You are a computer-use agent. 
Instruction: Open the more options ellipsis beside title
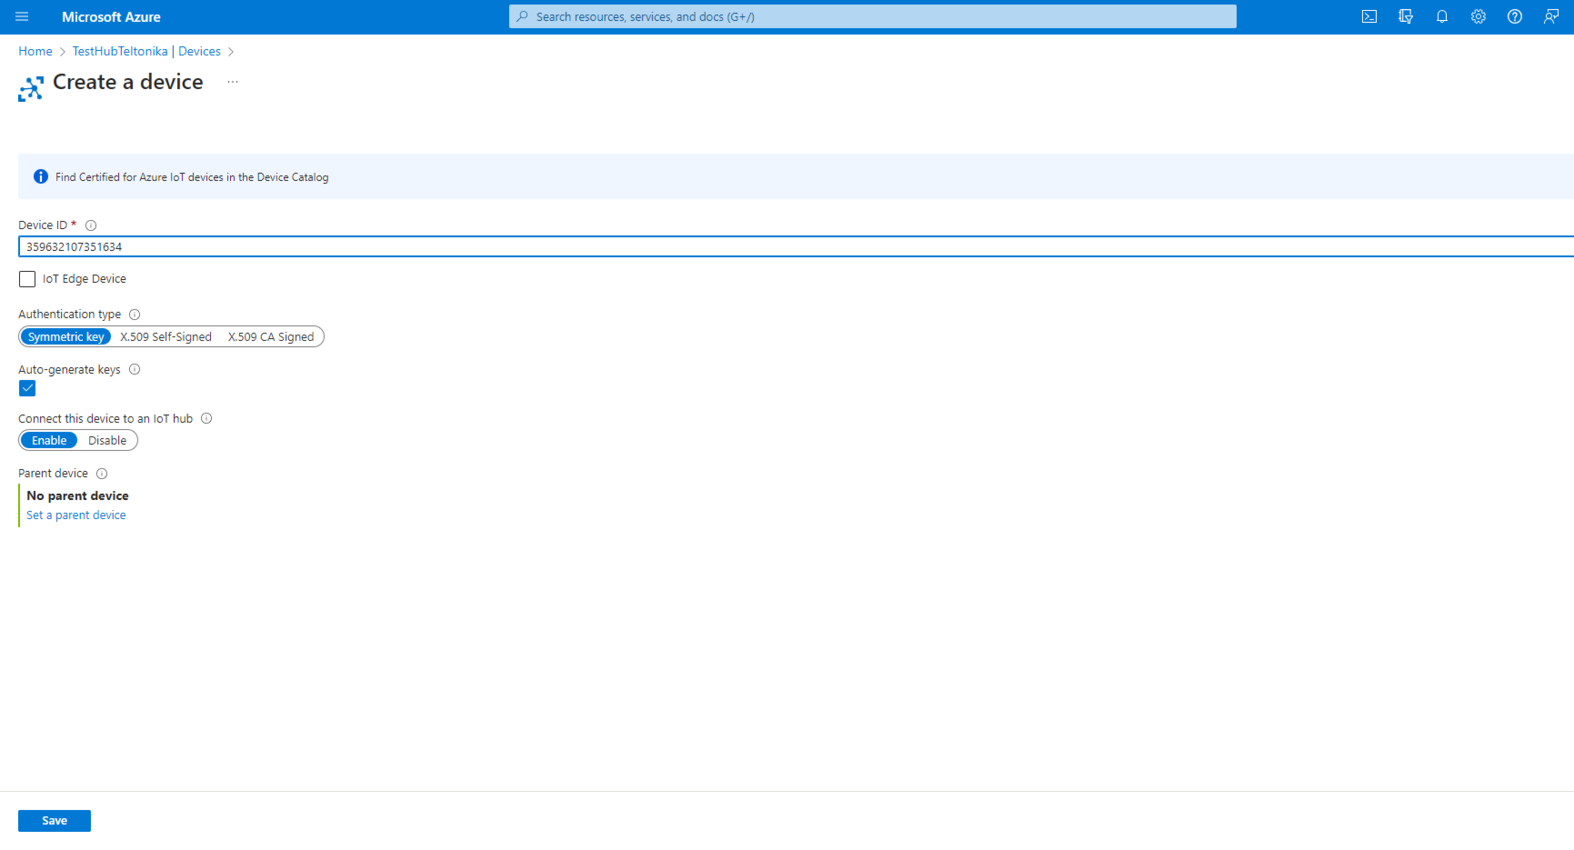coord(233,82)
